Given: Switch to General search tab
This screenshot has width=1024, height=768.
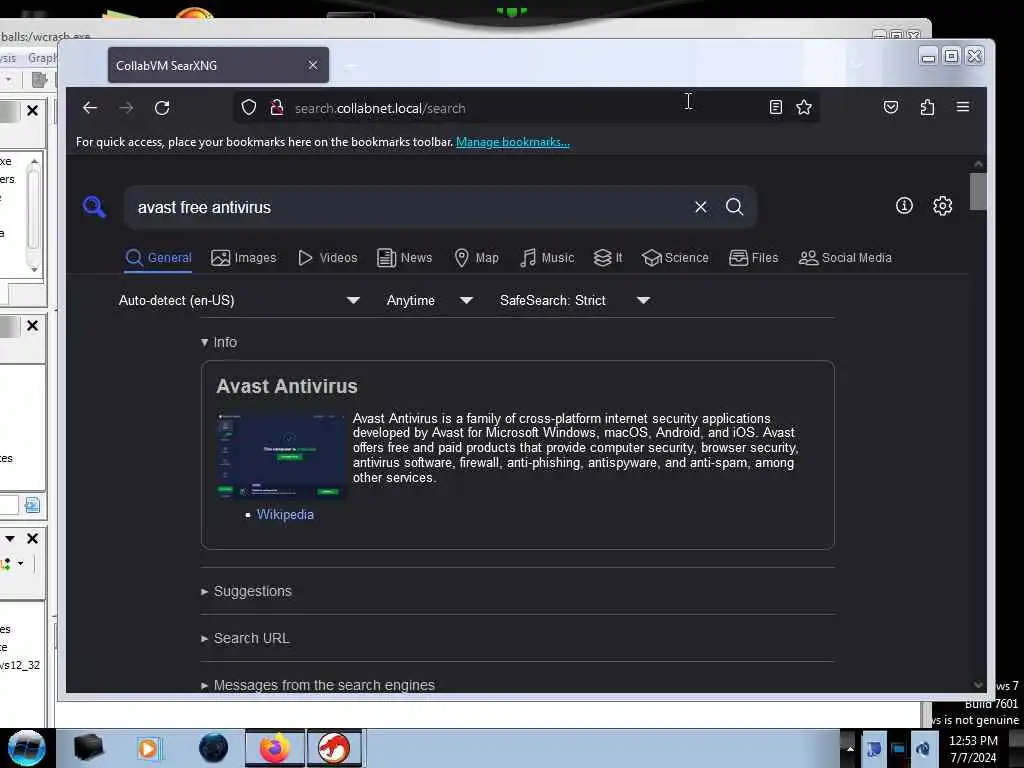Looking at the screenshot, I should pyautogui.click(x=159, y=258).
